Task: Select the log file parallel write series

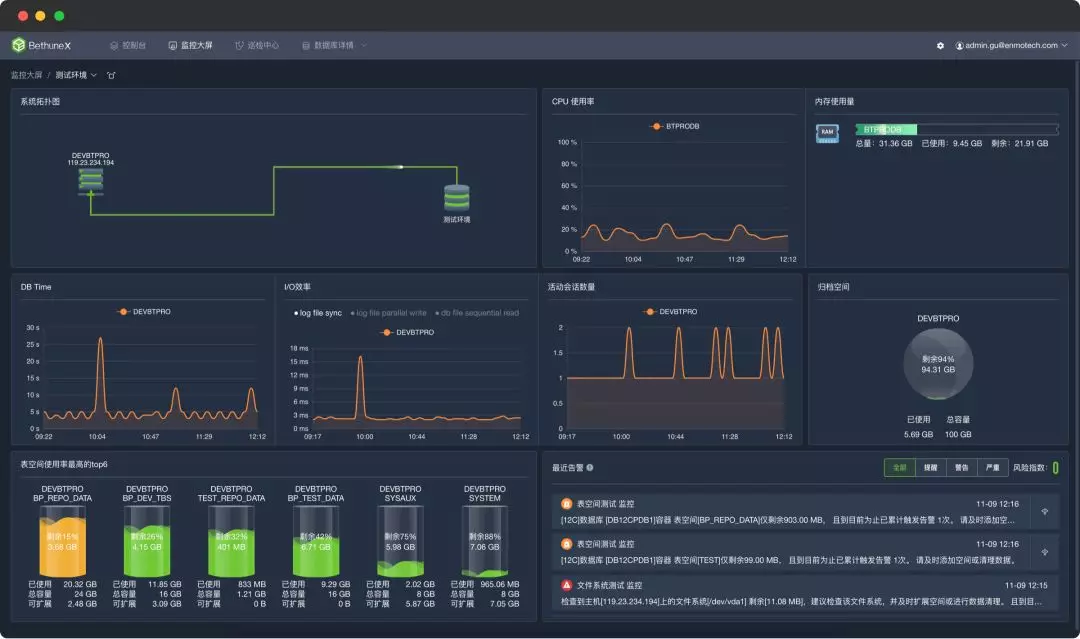Action: (x=391, y=313)
